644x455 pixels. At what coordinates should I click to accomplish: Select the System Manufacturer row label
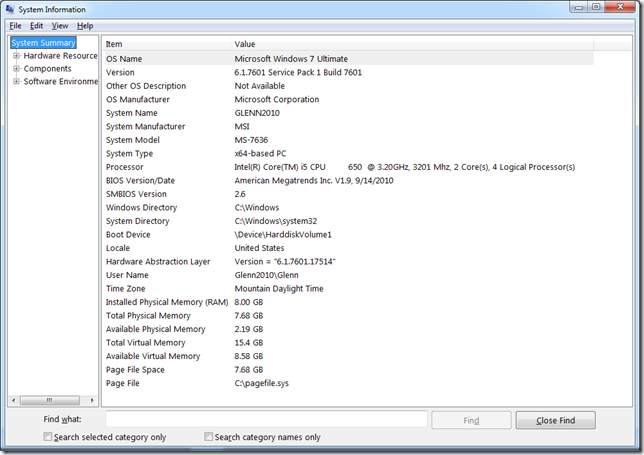click(x=145, y=126)
